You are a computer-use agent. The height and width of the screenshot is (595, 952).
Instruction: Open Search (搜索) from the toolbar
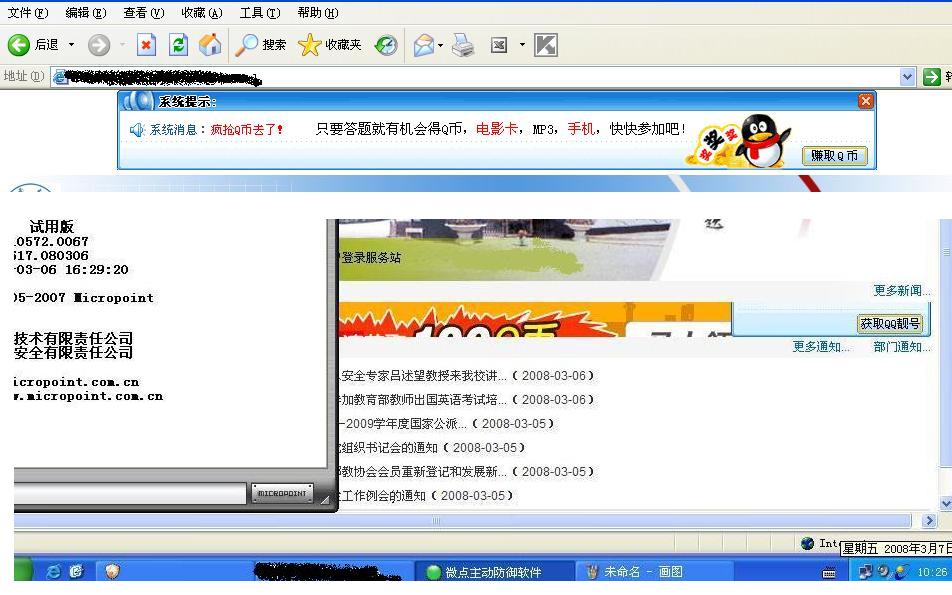[x=261, y=45]
